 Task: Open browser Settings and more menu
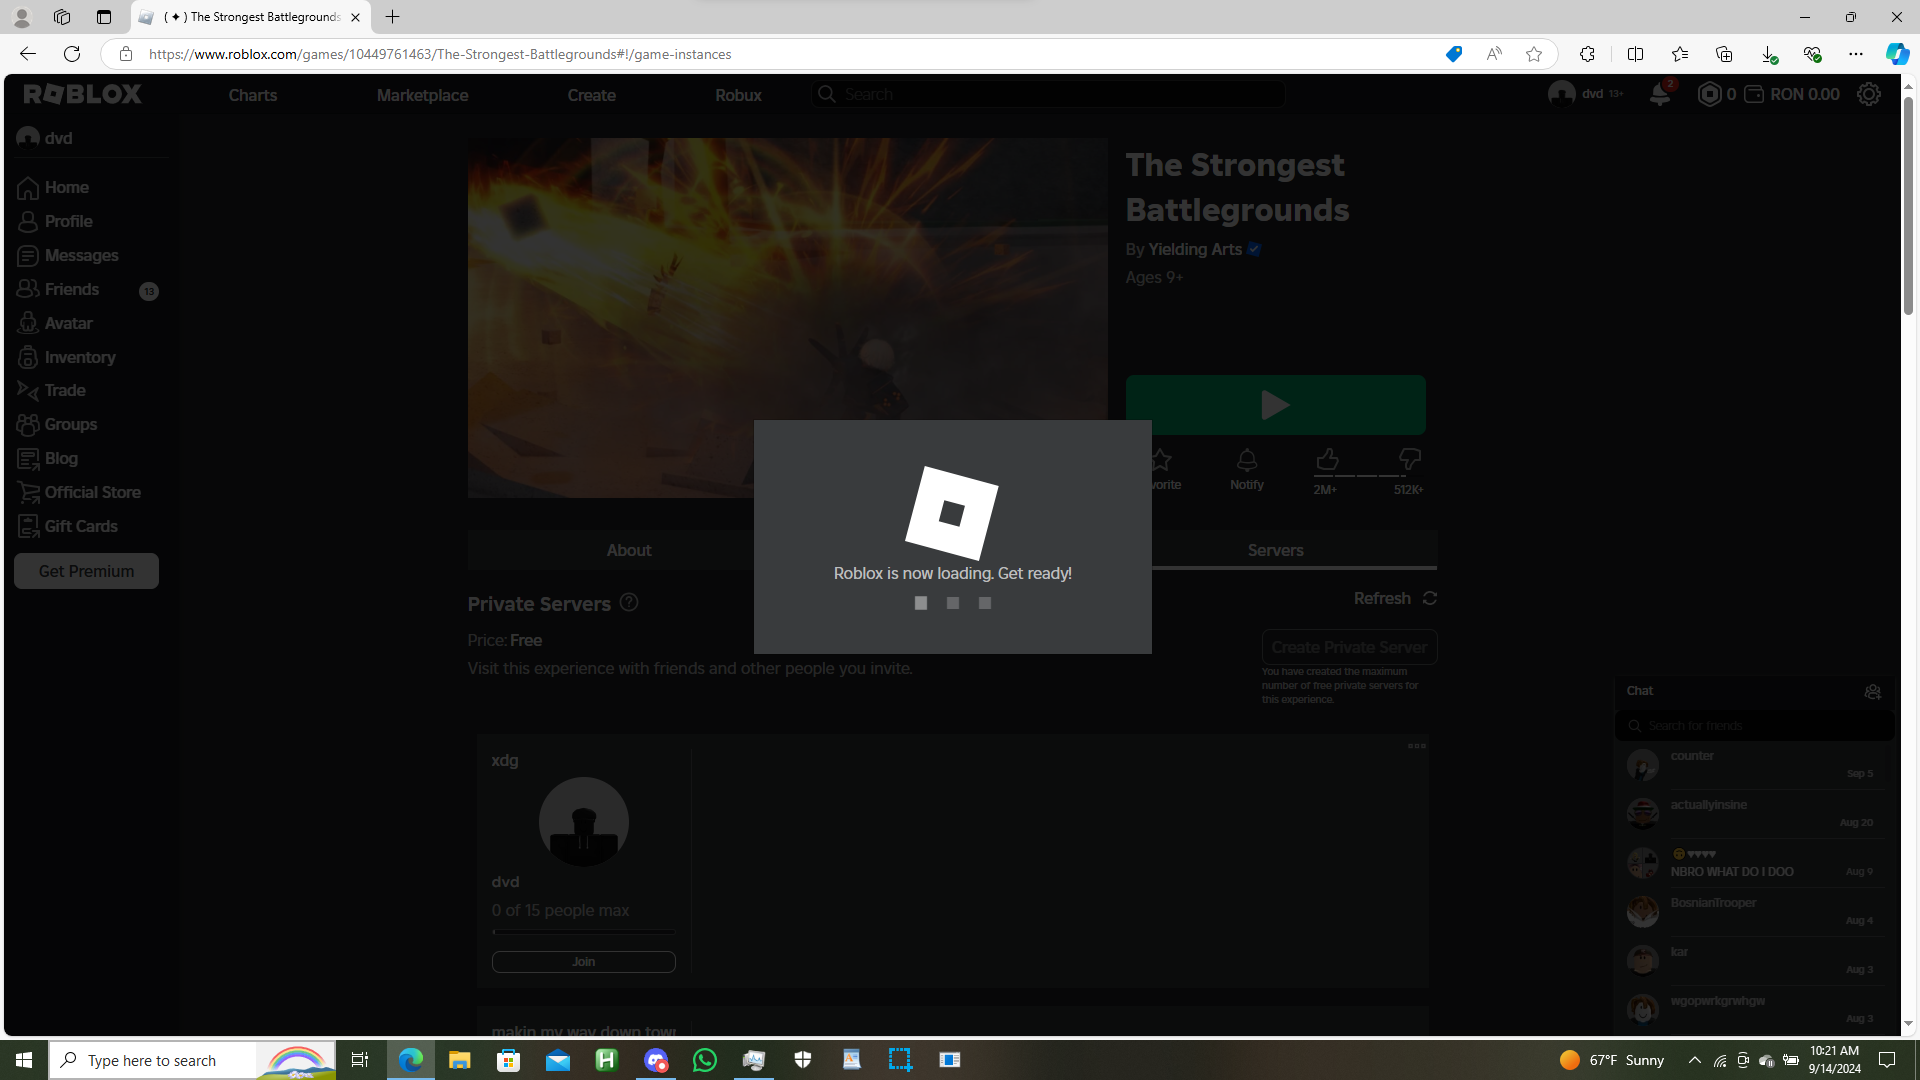[1855, 54]
